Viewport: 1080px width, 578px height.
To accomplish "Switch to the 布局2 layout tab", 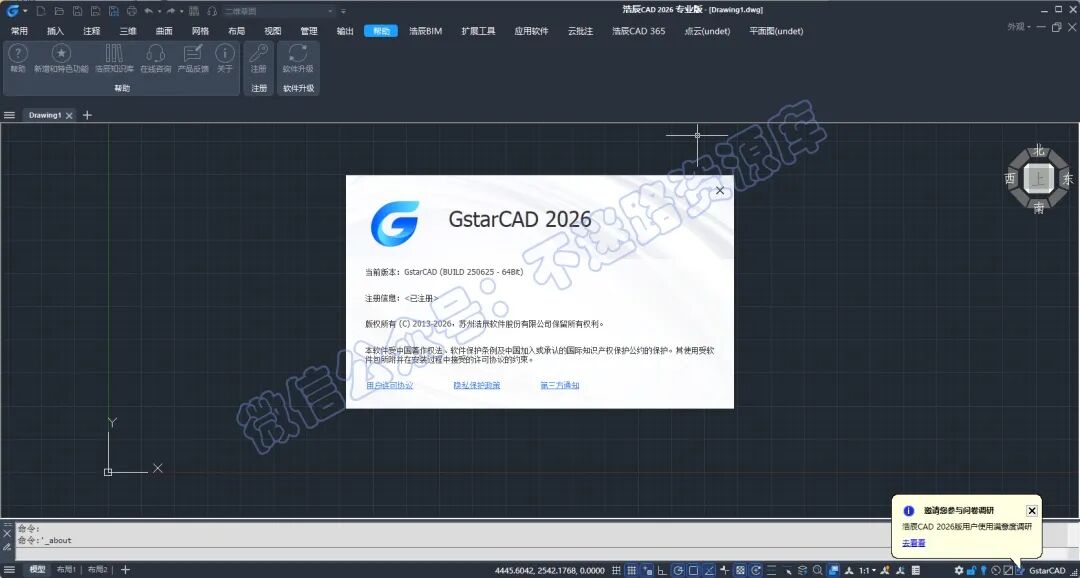I will 97,570.
